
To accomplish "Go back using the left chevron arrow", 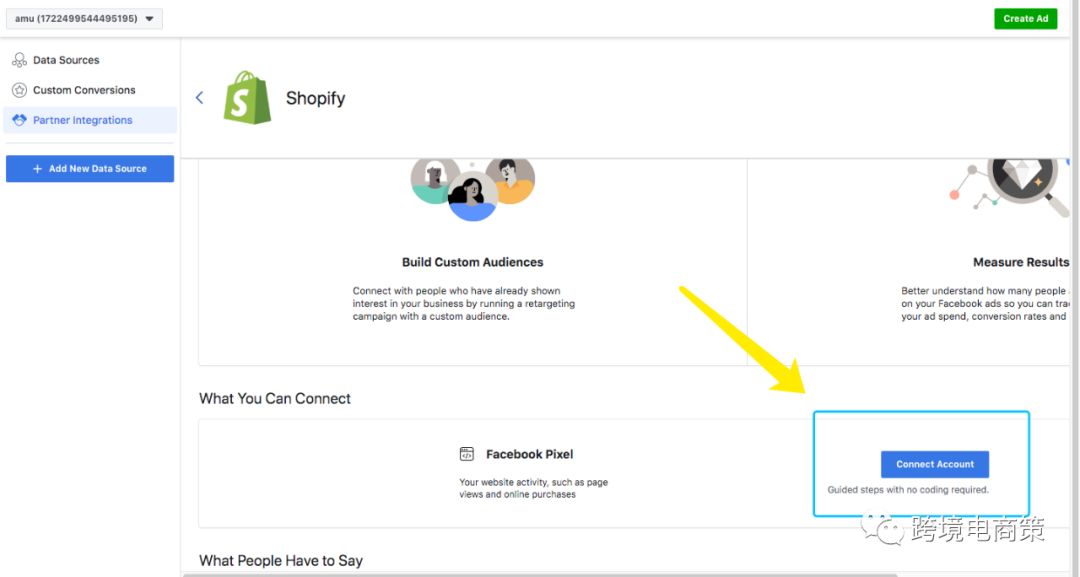I will (200, 98).
